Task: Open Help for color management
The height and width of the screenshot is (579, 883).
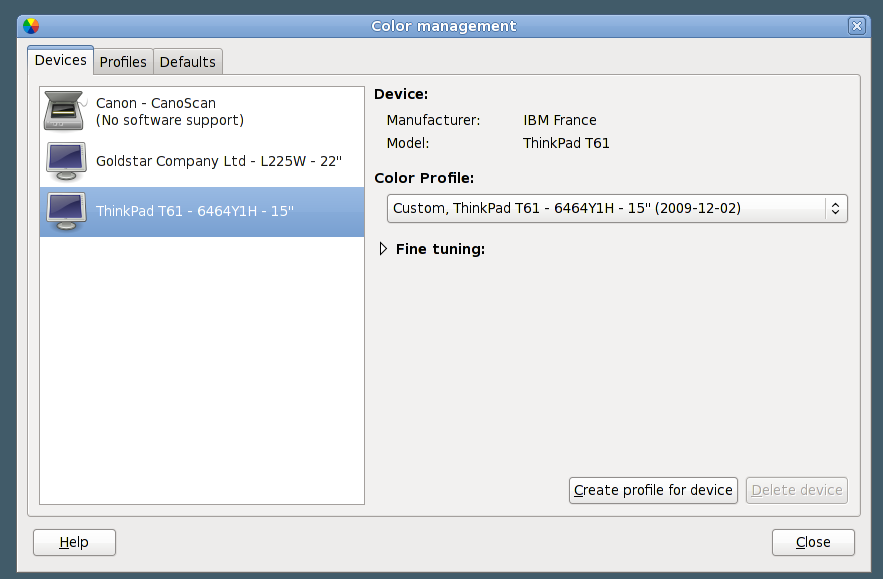Action: (x=74, y=542)
